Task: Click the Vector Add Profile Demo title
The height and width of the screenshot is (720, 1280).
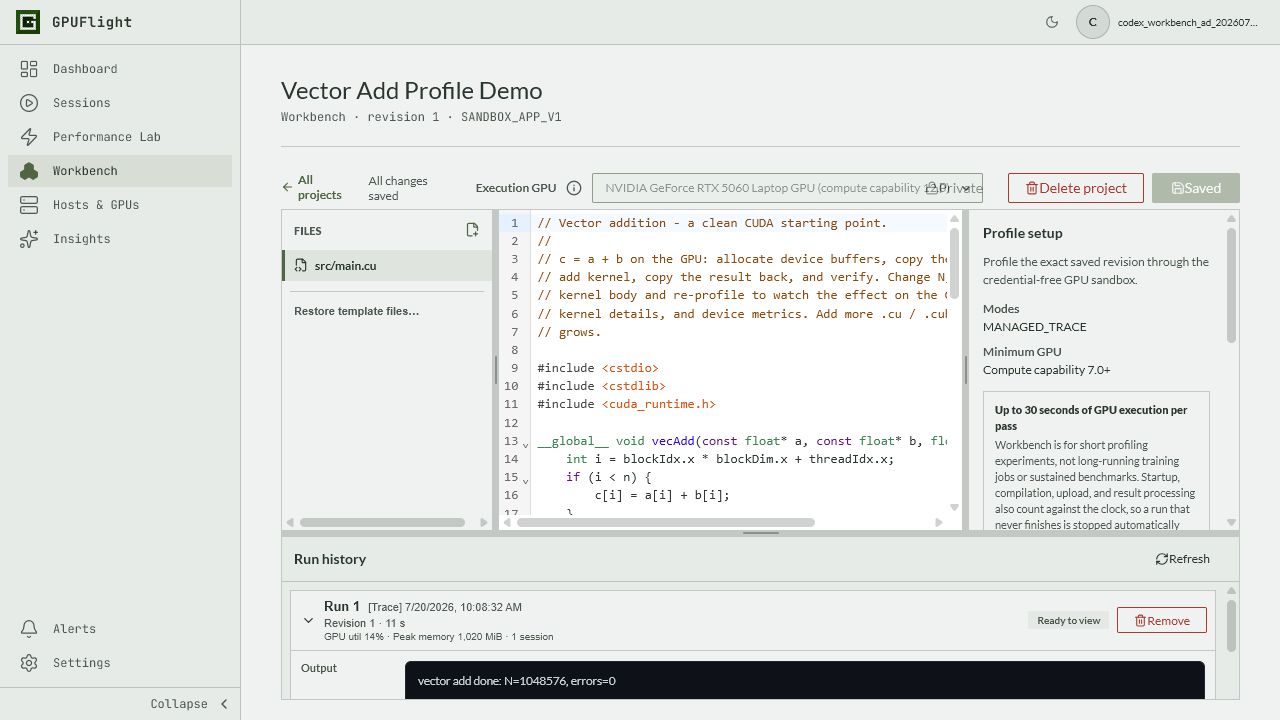Action: 412,90
